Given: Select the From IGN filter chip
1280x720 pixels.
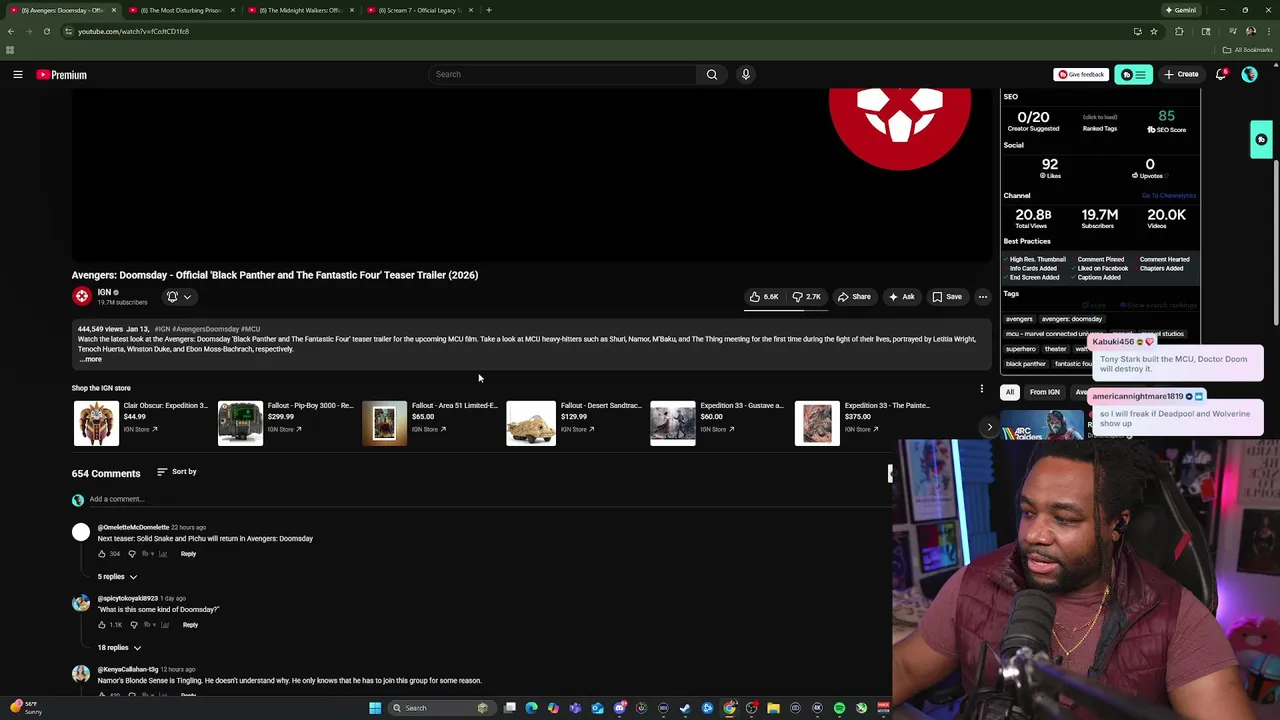Looking at the screenshot, I should point(1044,392).
